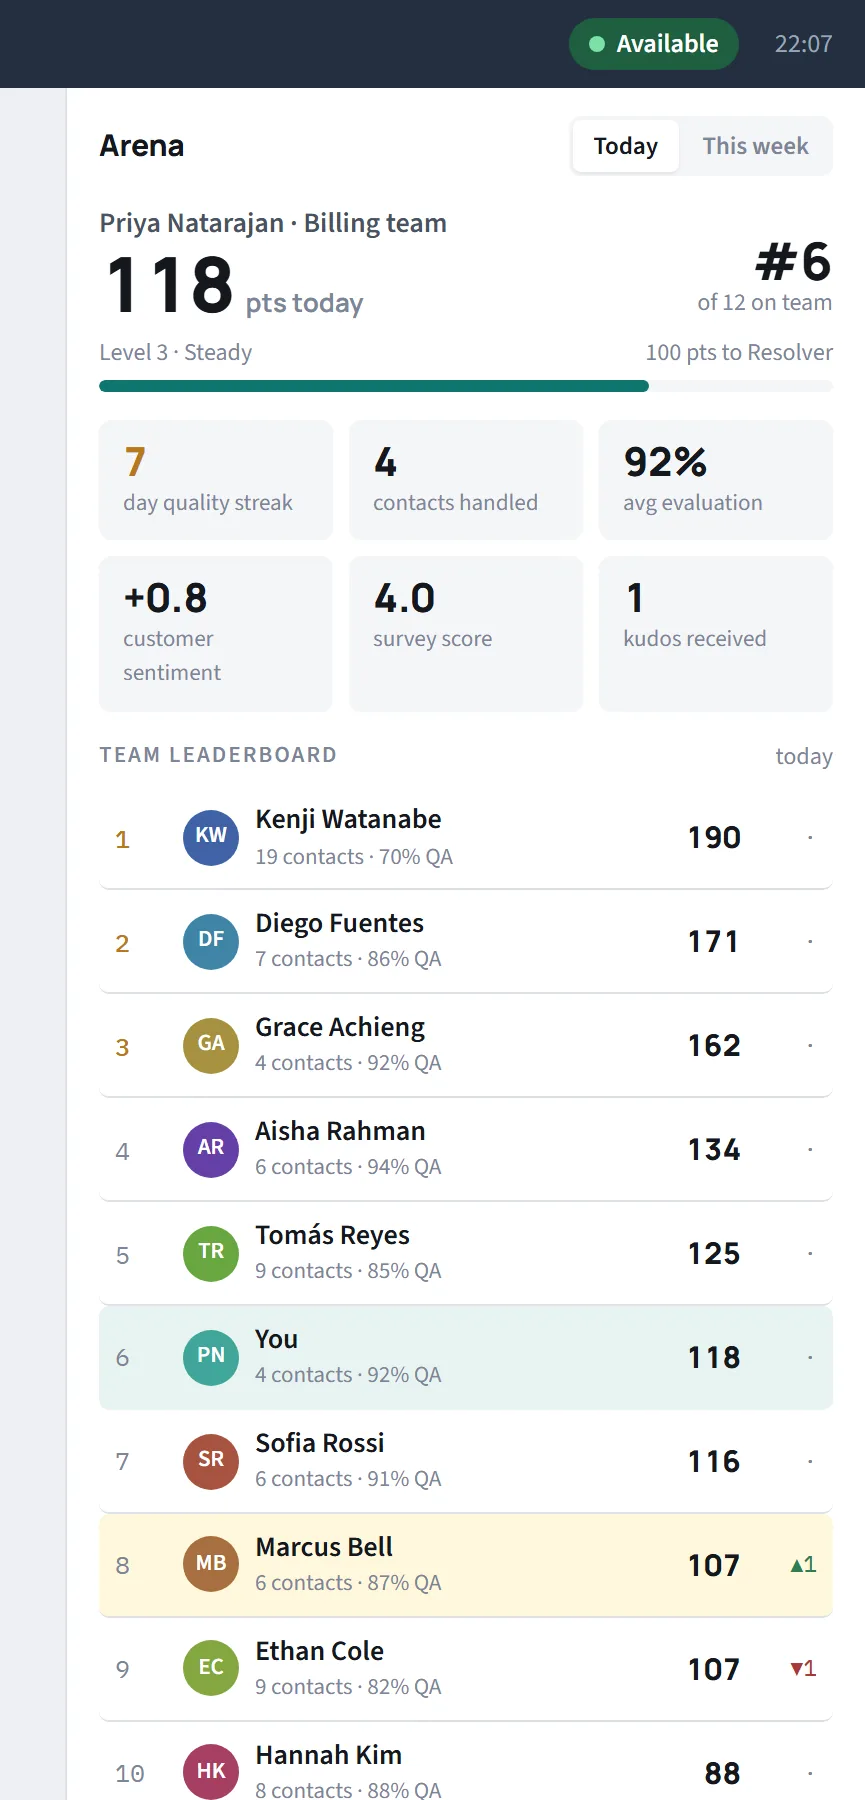Click Marcus Bell's MB avatar

(x=211, y=1566)
